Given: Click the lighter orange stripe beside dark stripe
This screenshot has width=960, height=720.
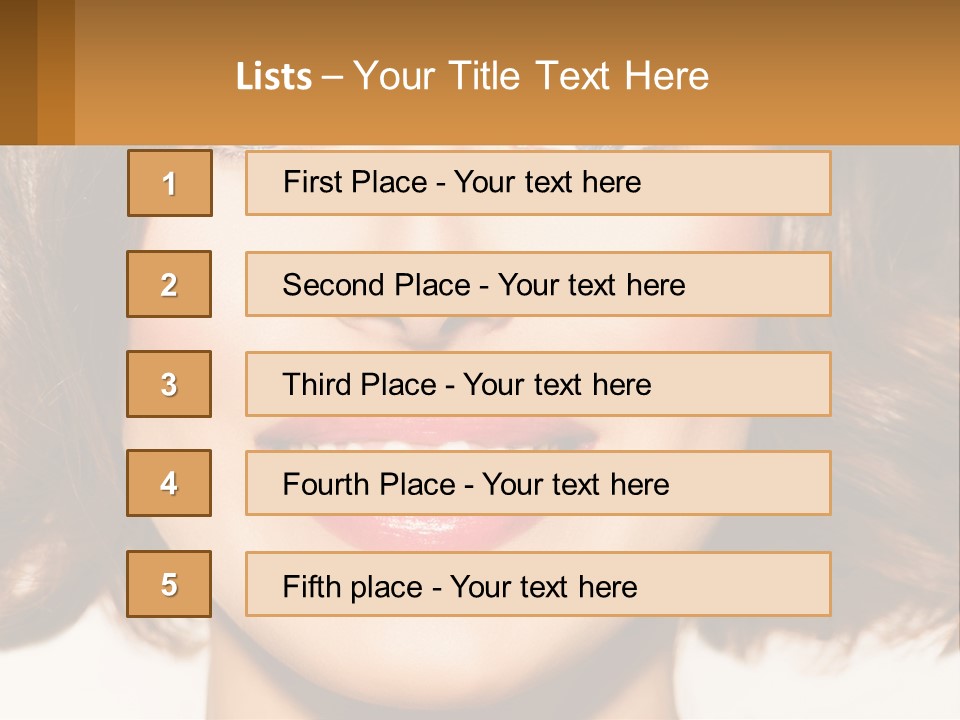Looking at the screenshot, I should 56,72.
